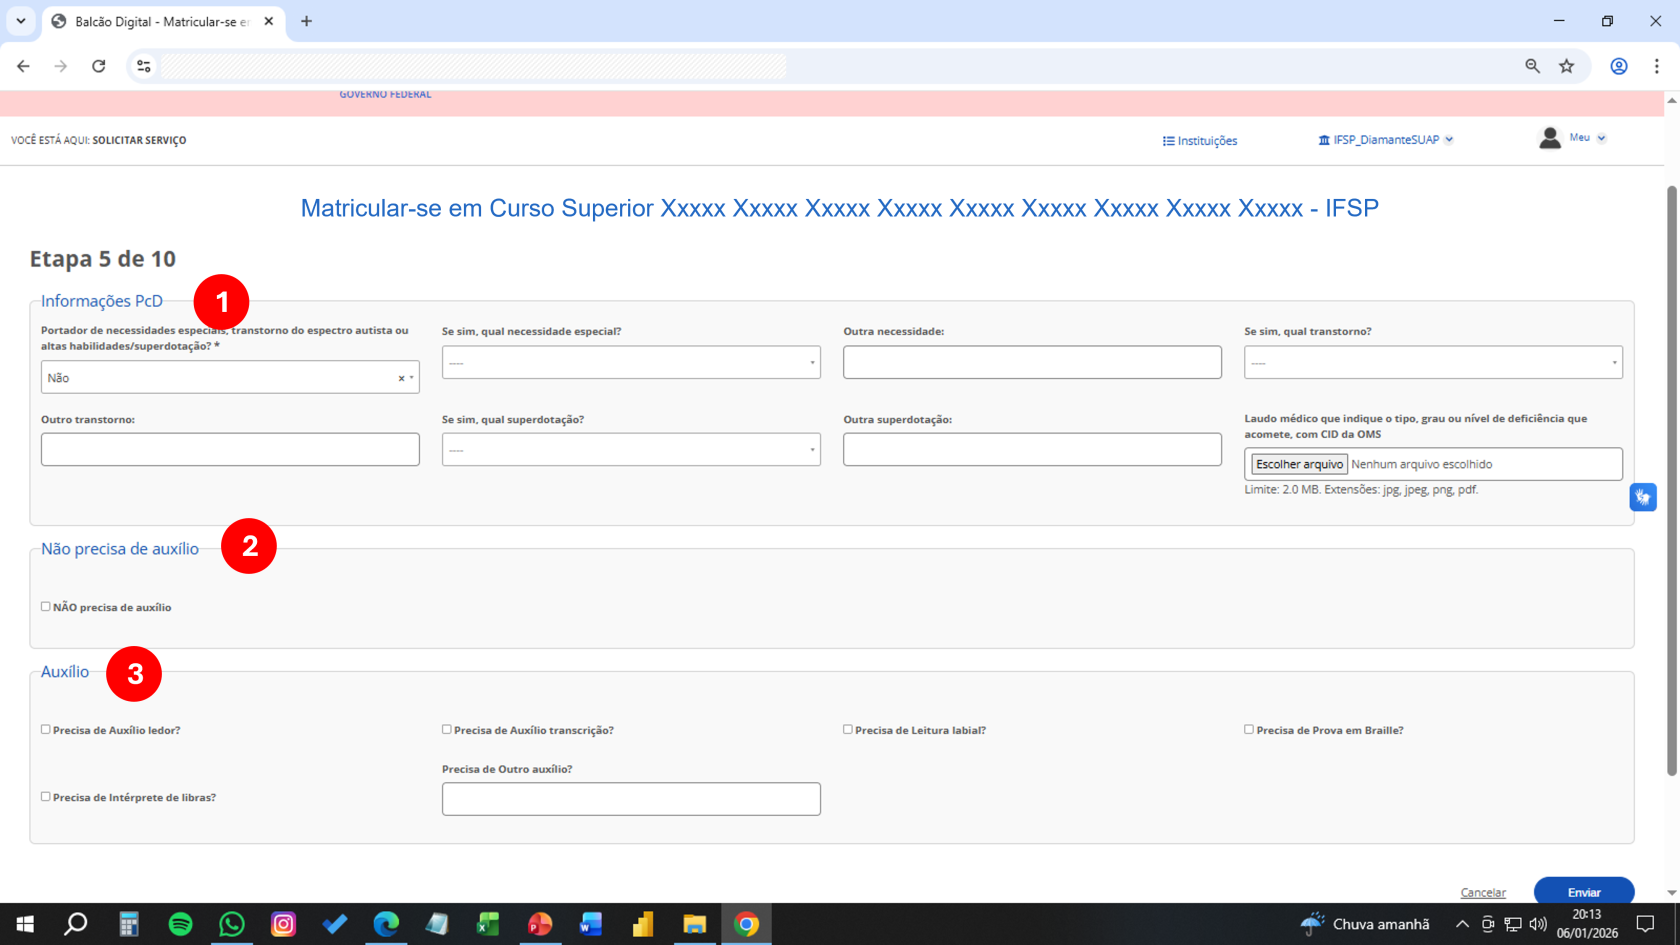Tick 'Precisa de Prova em Braille?' checkbox
Viewport: 1680px width, 945px height.
tap(1249, 730)
